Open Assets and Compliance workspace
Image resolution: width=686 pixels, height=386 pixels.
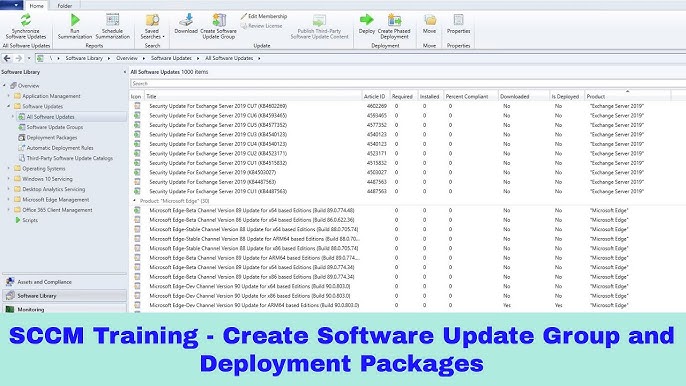(64, 282)
